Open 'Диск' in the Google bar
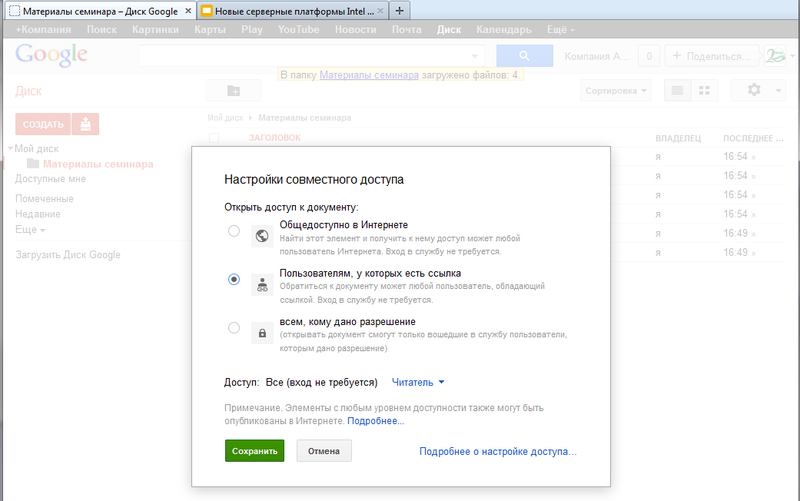 pyautogui.click(x=449, y=30)
